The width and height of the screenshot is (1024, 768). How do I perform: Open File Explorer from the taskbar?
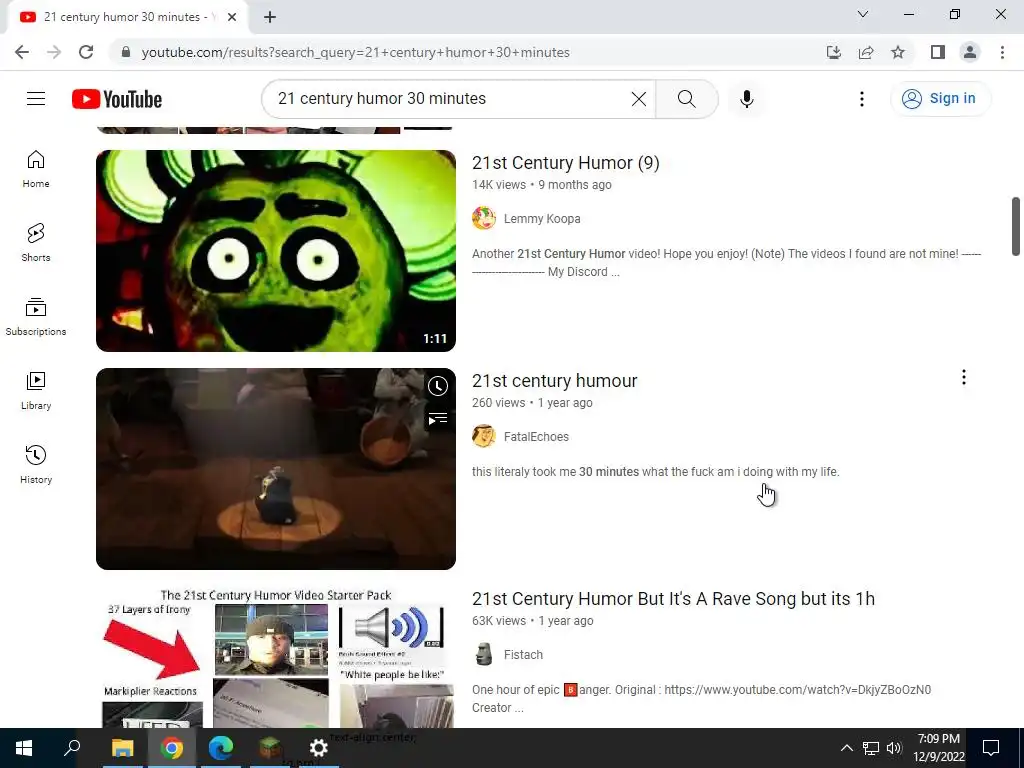122,748
